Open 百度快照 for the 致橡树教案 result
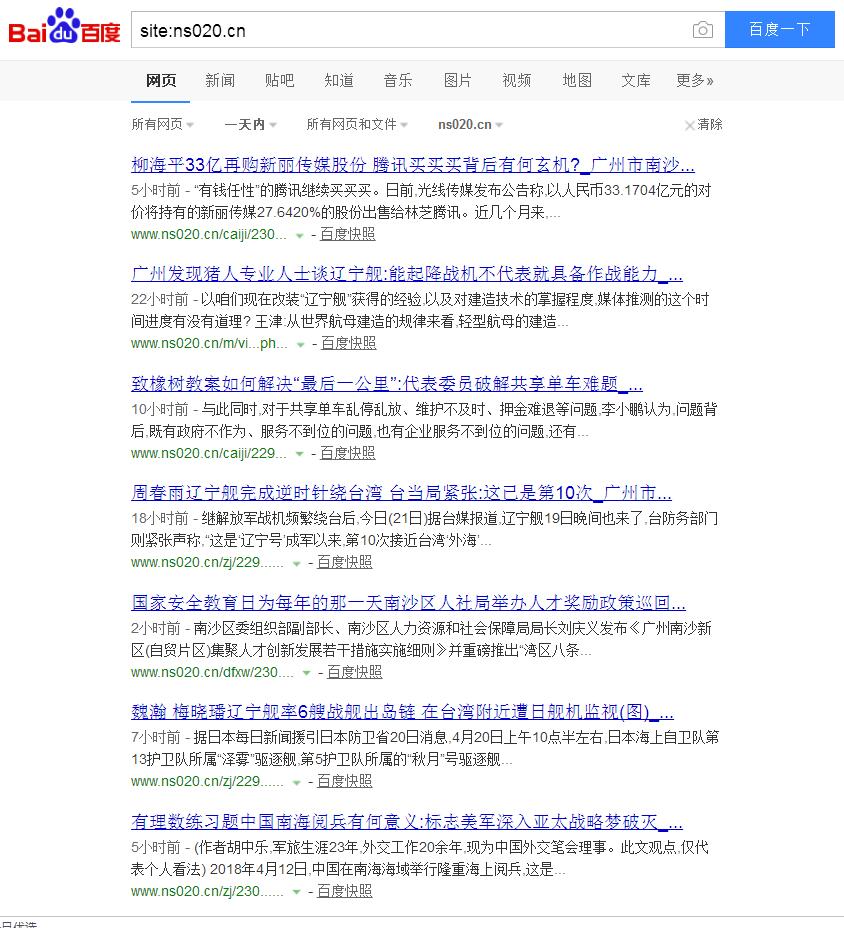Screen dimensions: 844x928 [347, 453]
